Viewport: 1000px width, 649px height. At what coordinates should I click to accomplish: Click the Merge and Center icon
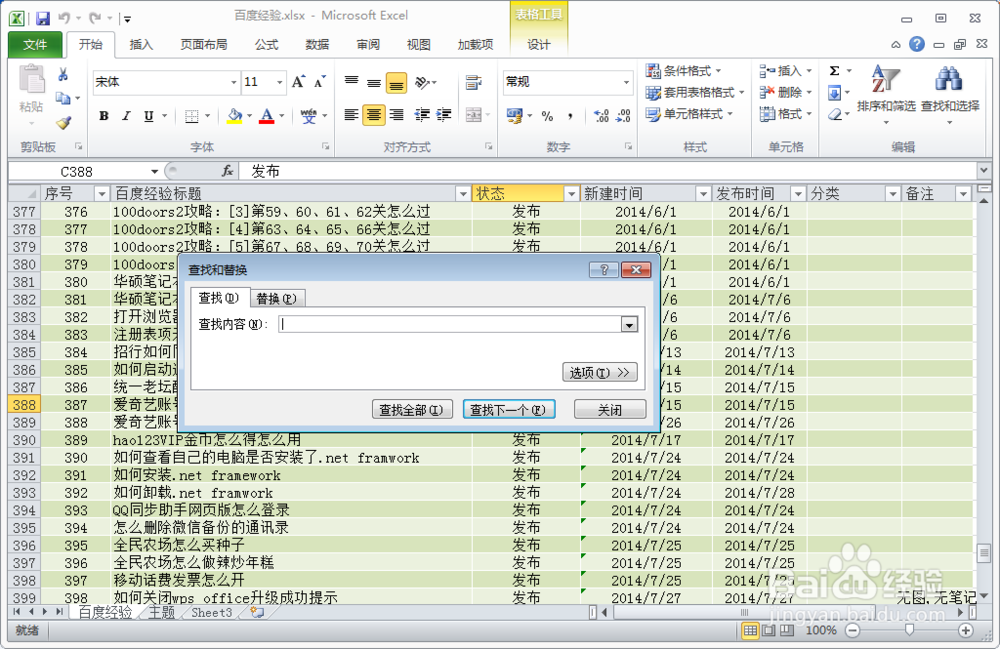tap(473, 115)
